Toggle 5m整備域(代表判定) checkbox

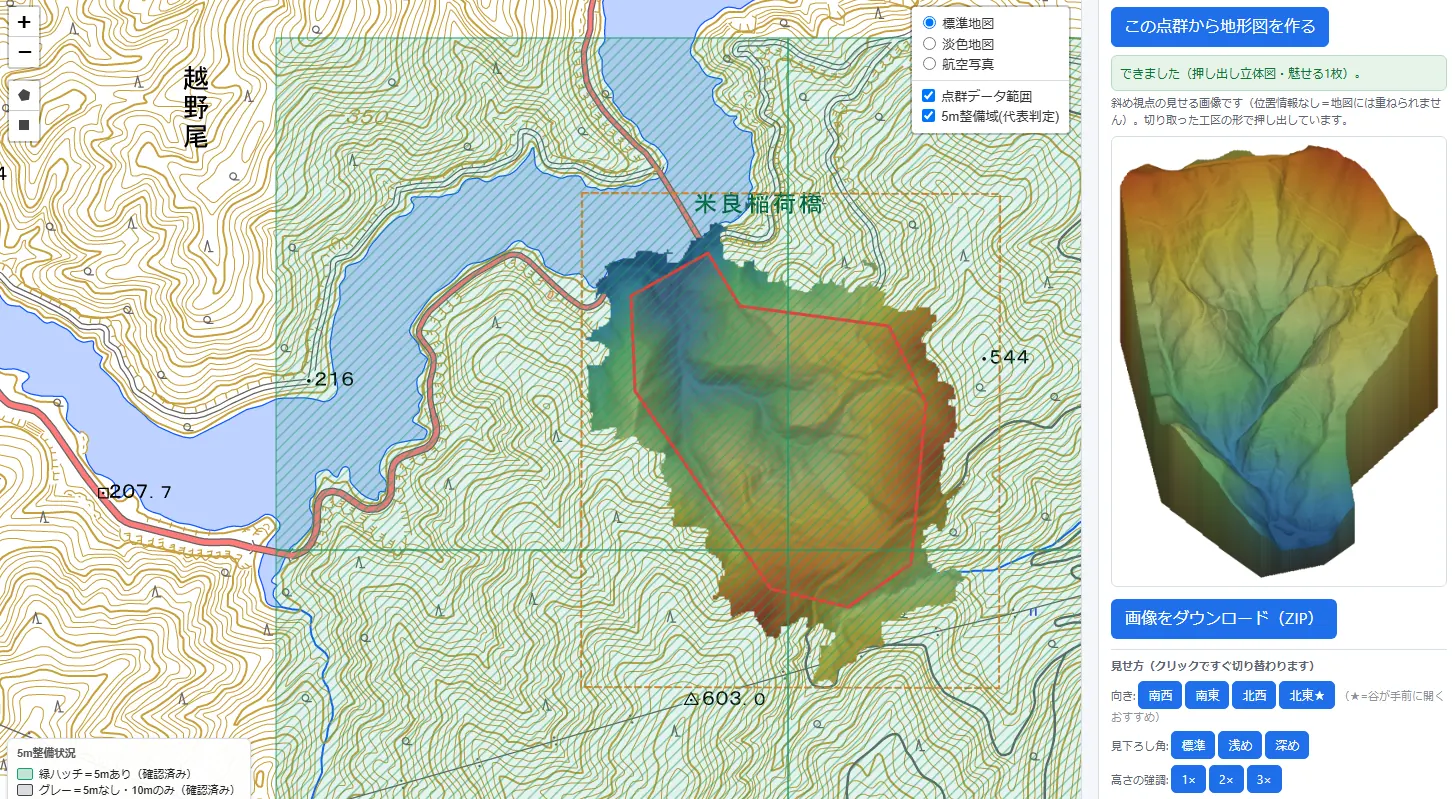point(929,116)
